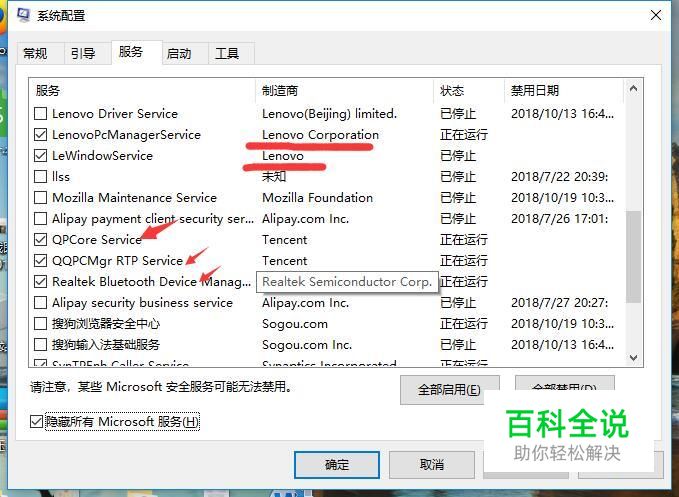679x497 pixels.
Task: Click the 全部启用(E) button
Action: [449, 390]
